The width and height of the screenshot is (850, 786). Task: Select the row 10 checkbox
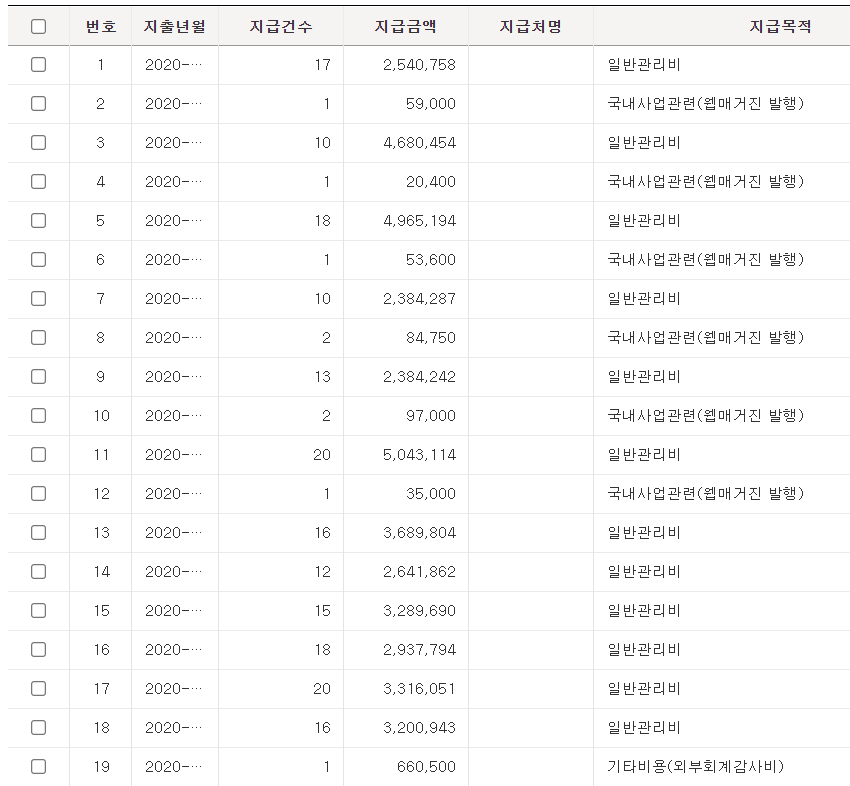(38, 416)
